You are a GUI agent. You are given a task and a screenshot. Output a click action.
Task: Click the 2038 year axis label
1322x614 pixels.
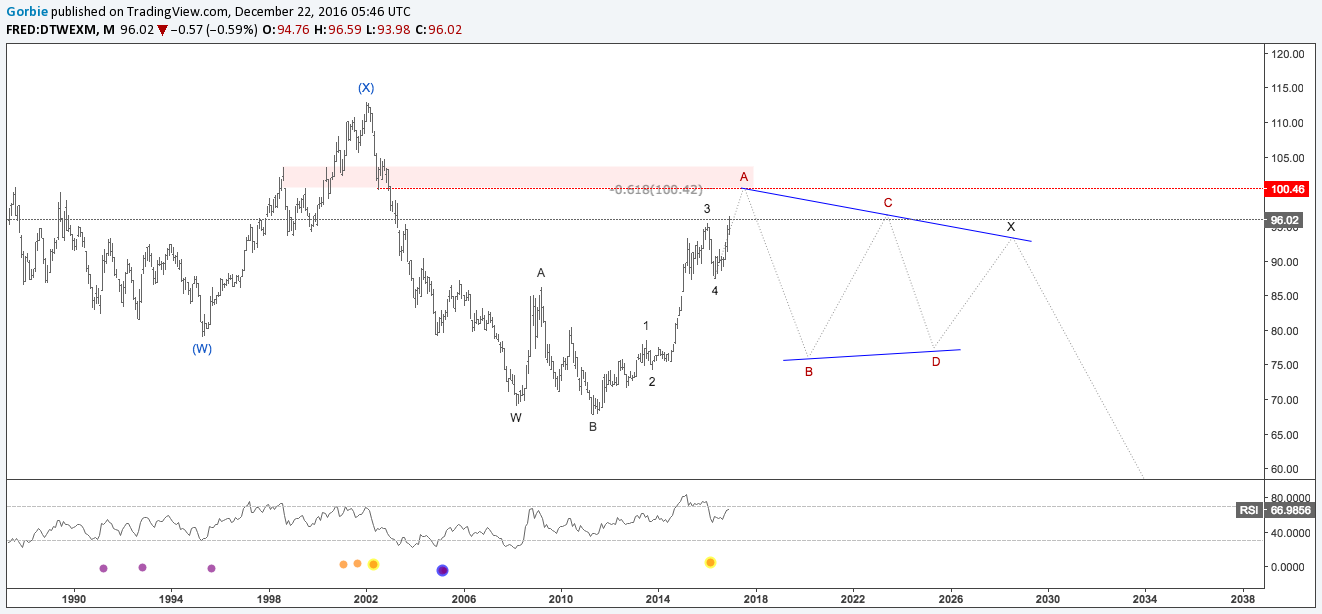[x=1243, y=600]
